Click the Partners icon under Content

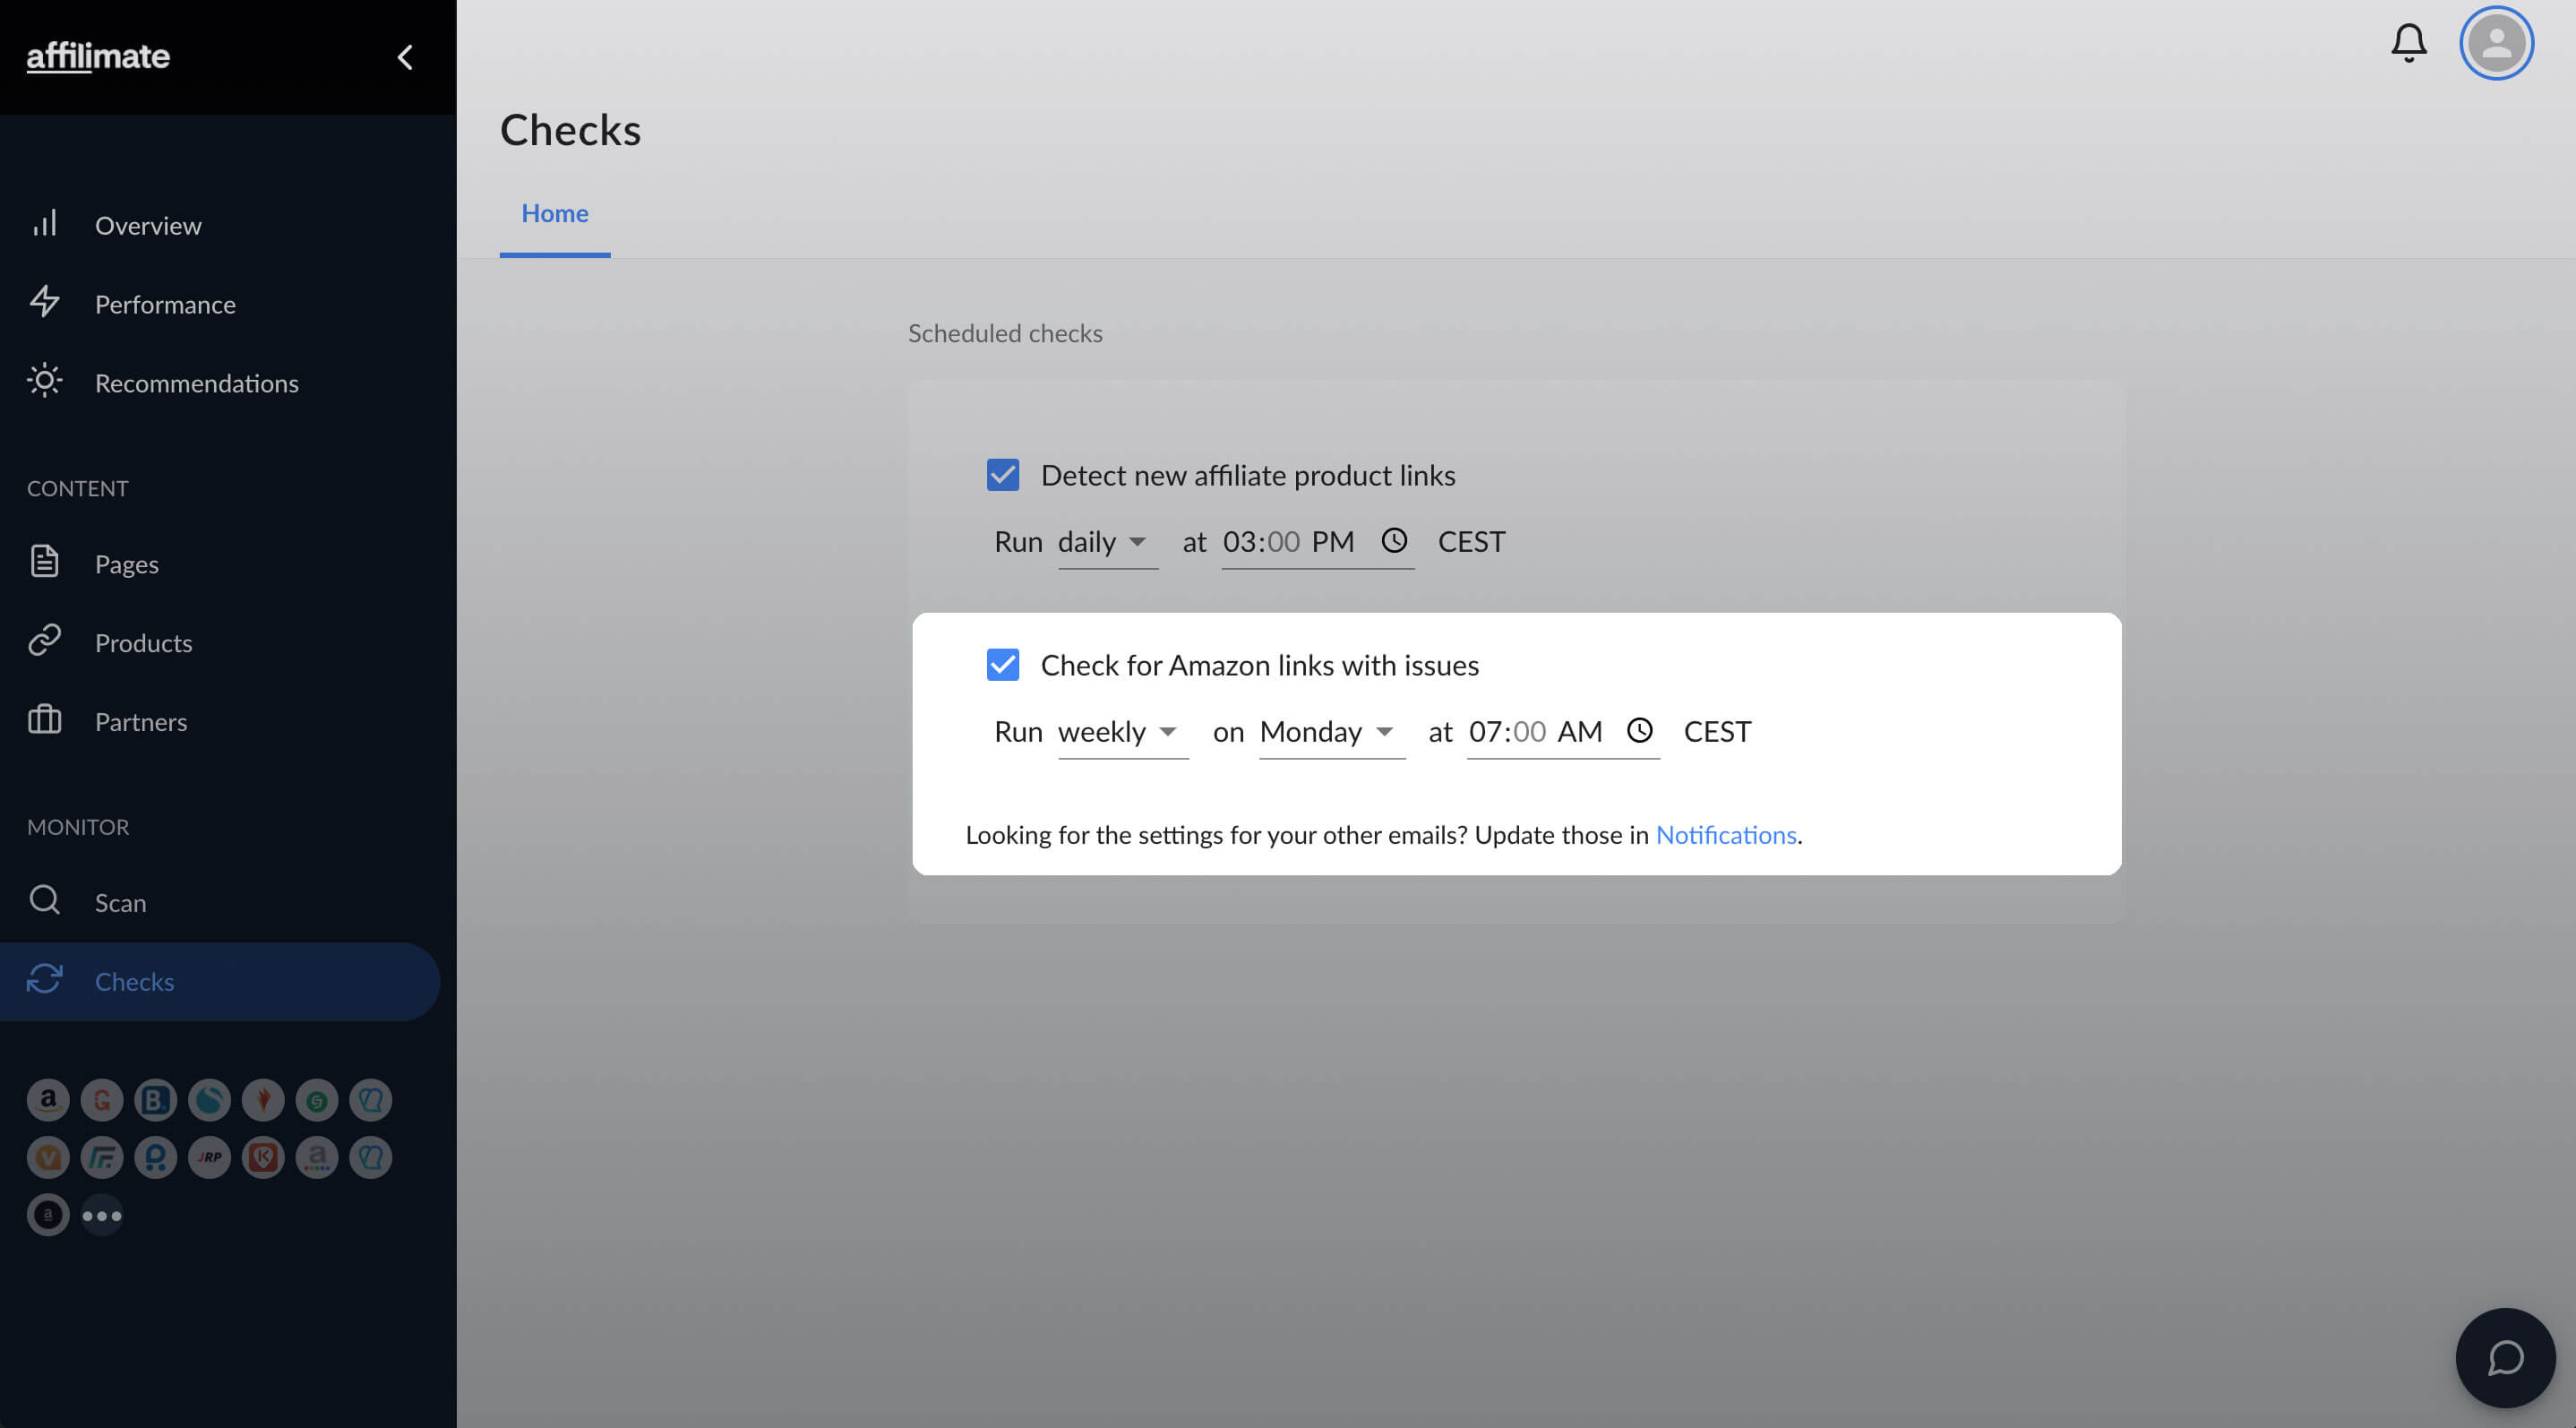tap(44, 721)
